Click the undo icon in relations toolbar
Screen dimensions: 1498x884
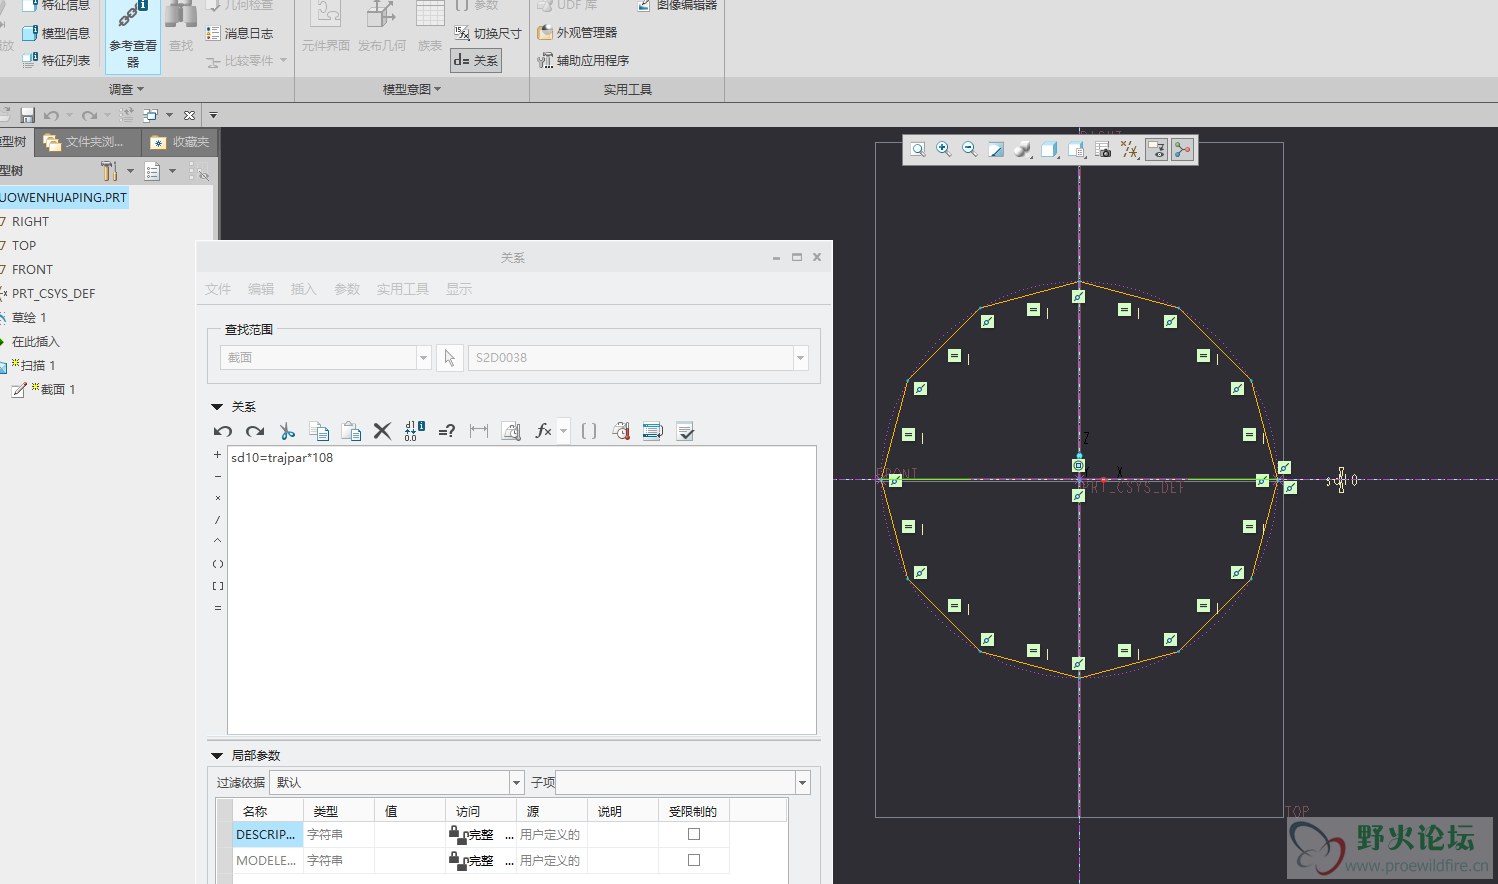[223, 431]
